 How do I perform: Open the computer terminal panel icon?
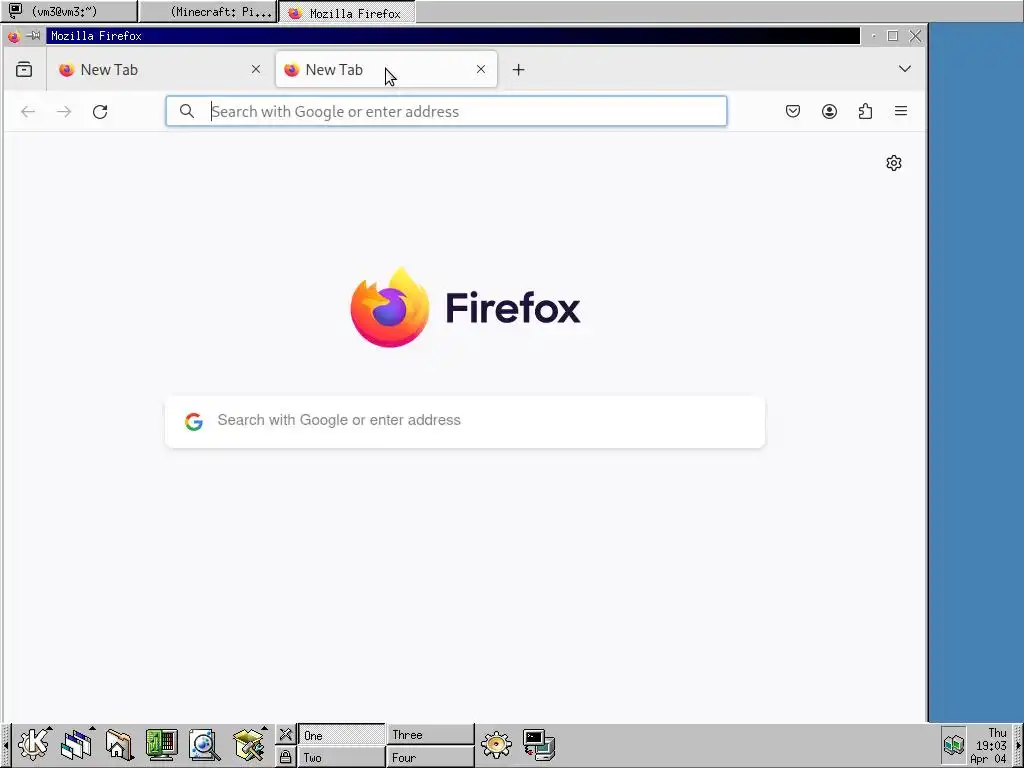pyautogui.click(x=539, y=745)
